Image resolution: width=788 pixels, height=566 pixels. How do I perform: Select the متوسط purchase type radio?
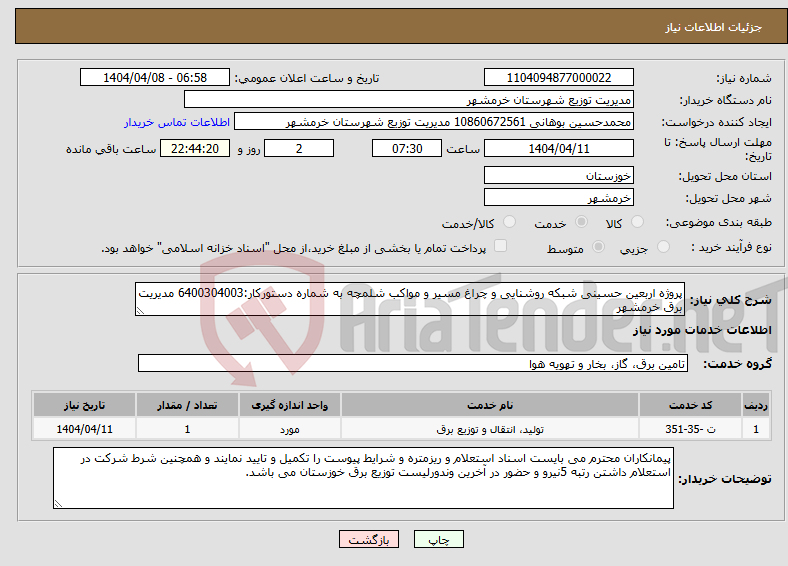click(x=599, y=246)
